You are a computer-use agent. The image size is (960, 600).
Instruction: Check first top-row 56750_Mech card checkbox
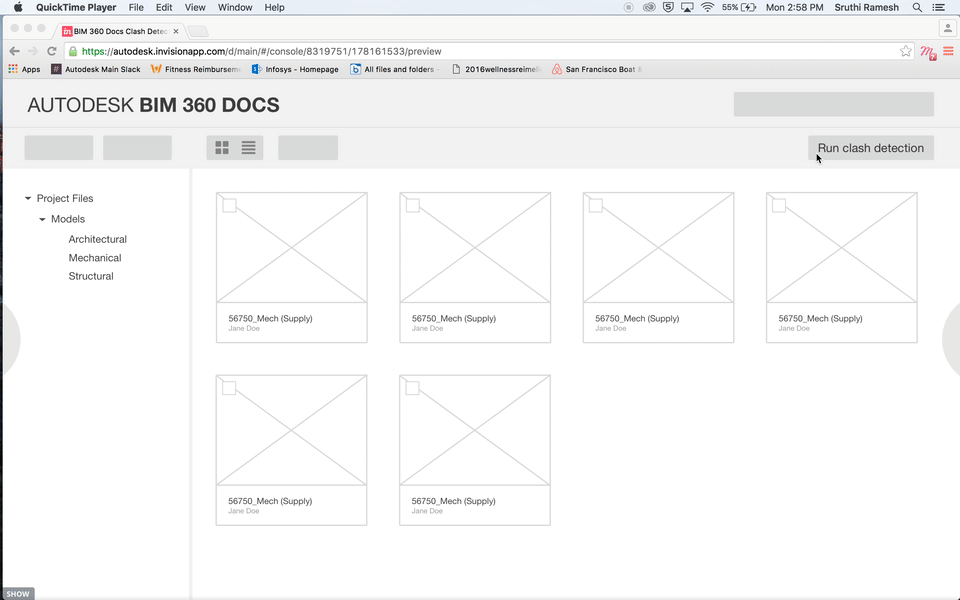230,206
